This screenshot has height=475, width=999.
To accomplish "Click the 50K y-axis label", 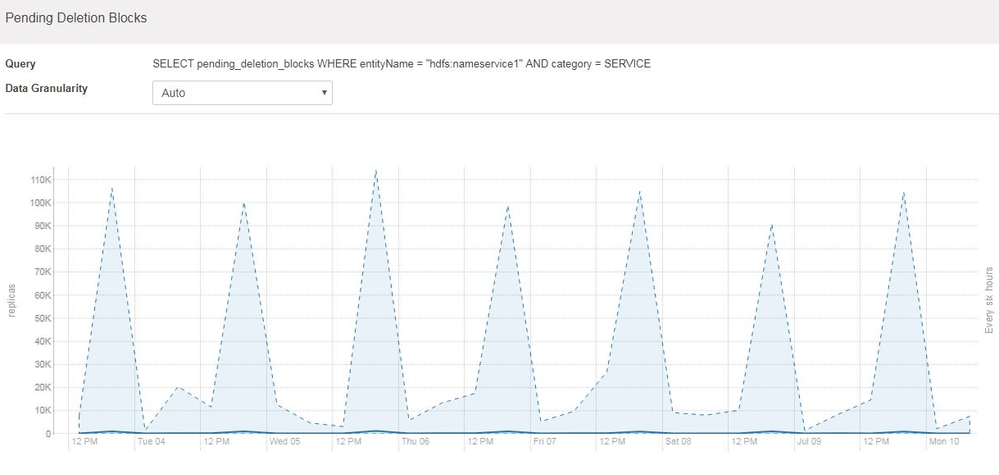I will pos(42,318).
